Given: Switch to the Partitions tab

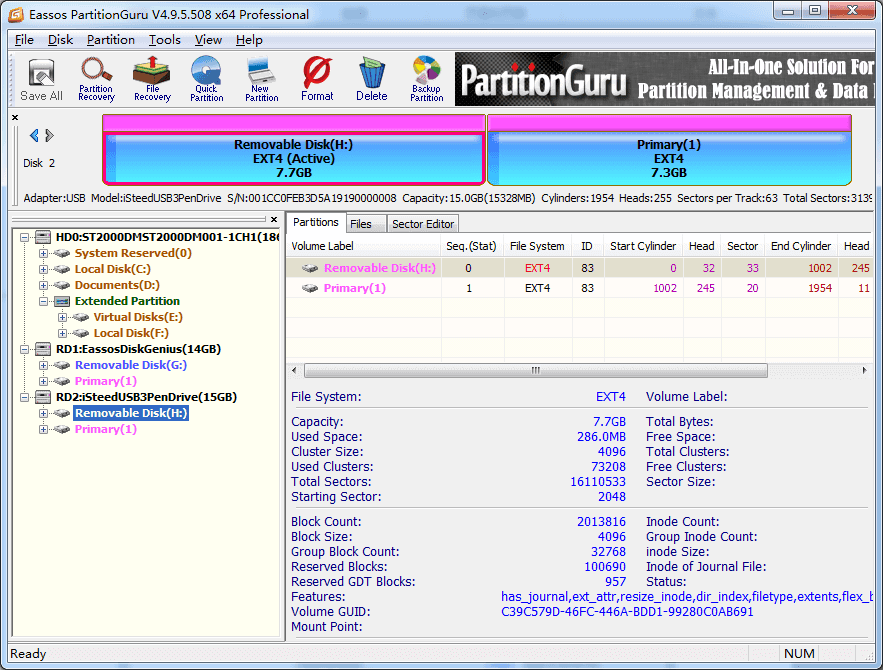Looking at the screenshot, I should pyautogui.click(x=315, y=222).
